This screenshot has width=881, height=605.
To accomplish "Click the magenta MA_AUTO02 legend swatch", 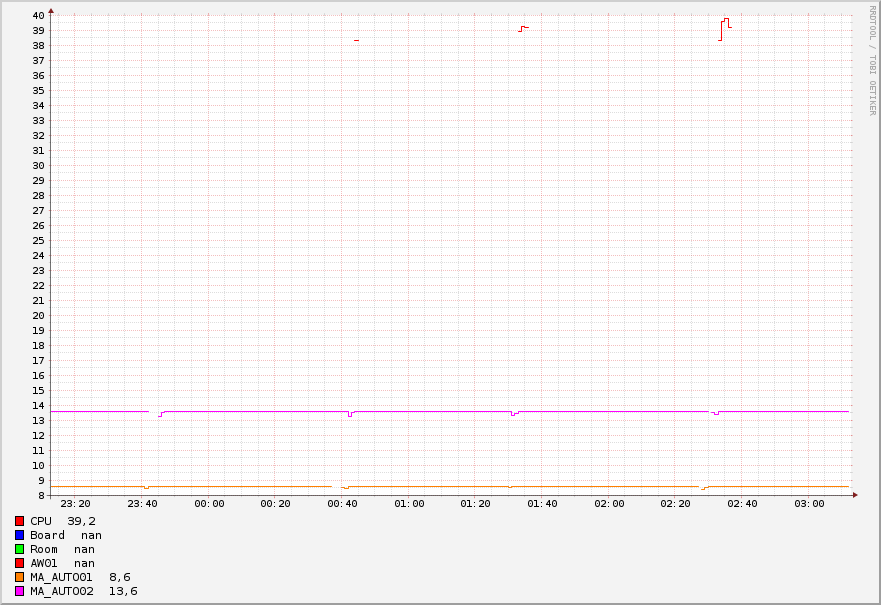I will click(x=19, y=591).
